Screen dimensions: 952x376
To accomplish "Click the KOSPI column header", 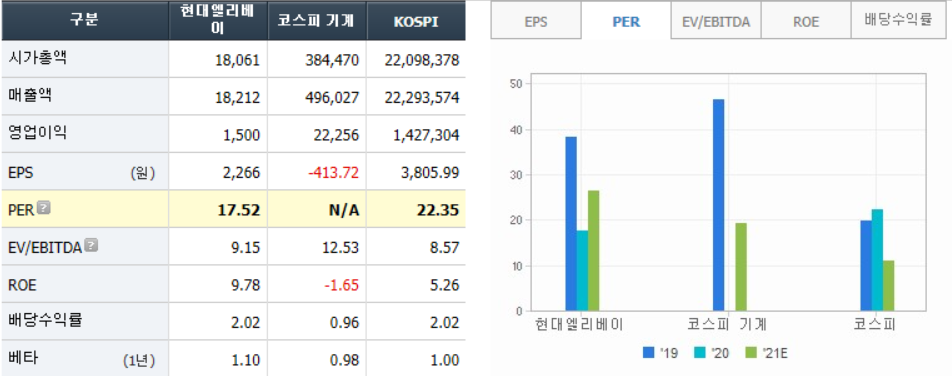I will (x=416, y=20).
